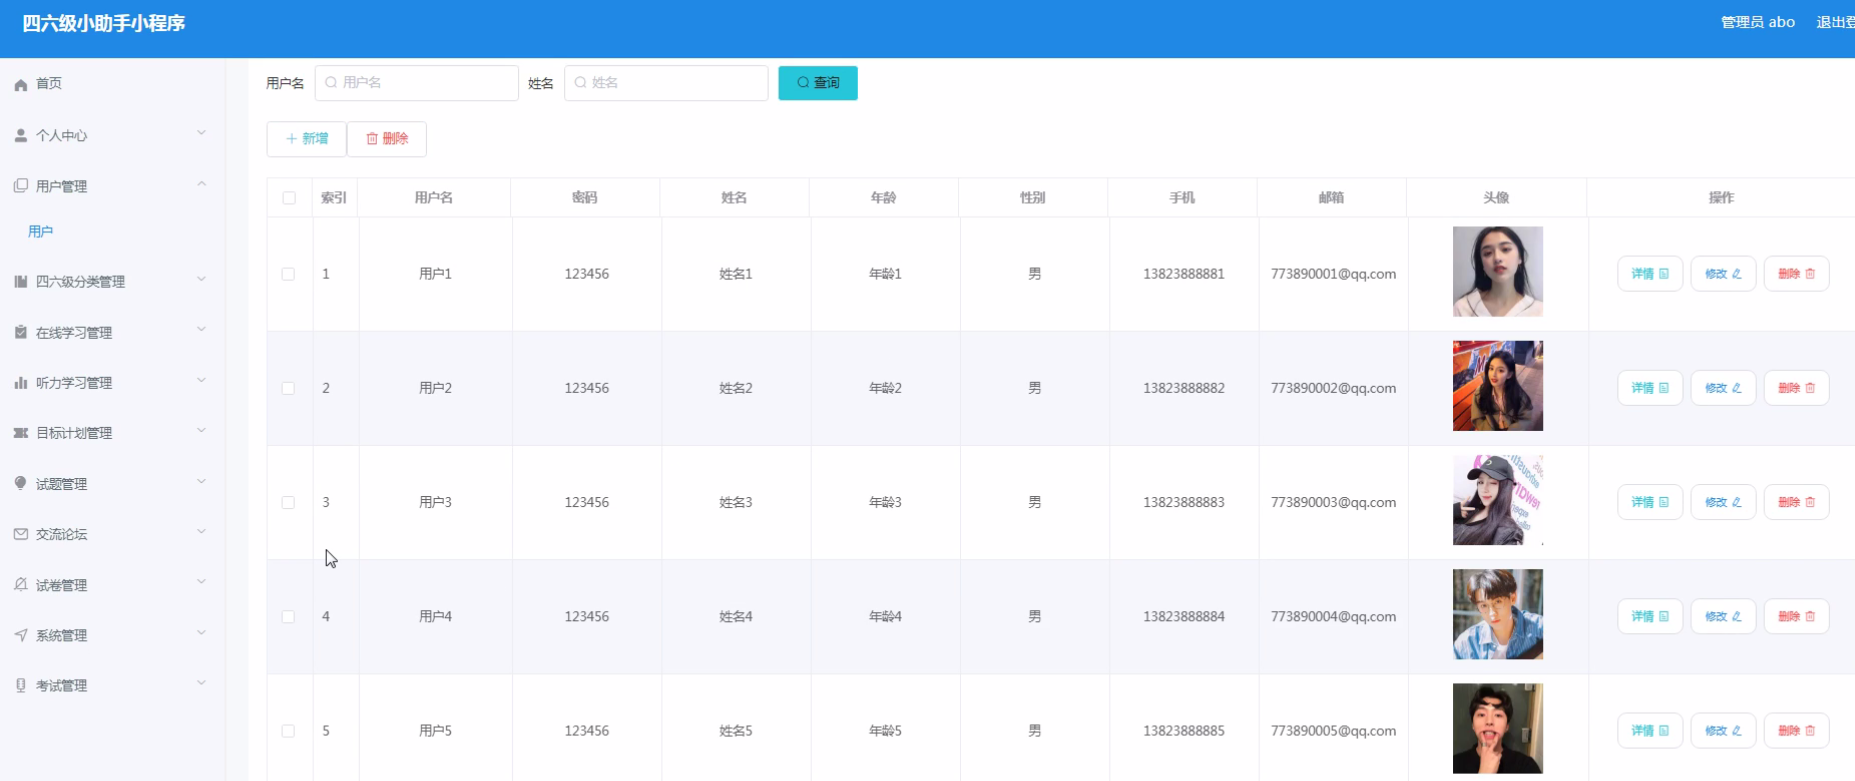The height and width of the screenshot is (781, 1855).
Task: Check the checkbox for row 用户1
Action: (x=288, y=274)
